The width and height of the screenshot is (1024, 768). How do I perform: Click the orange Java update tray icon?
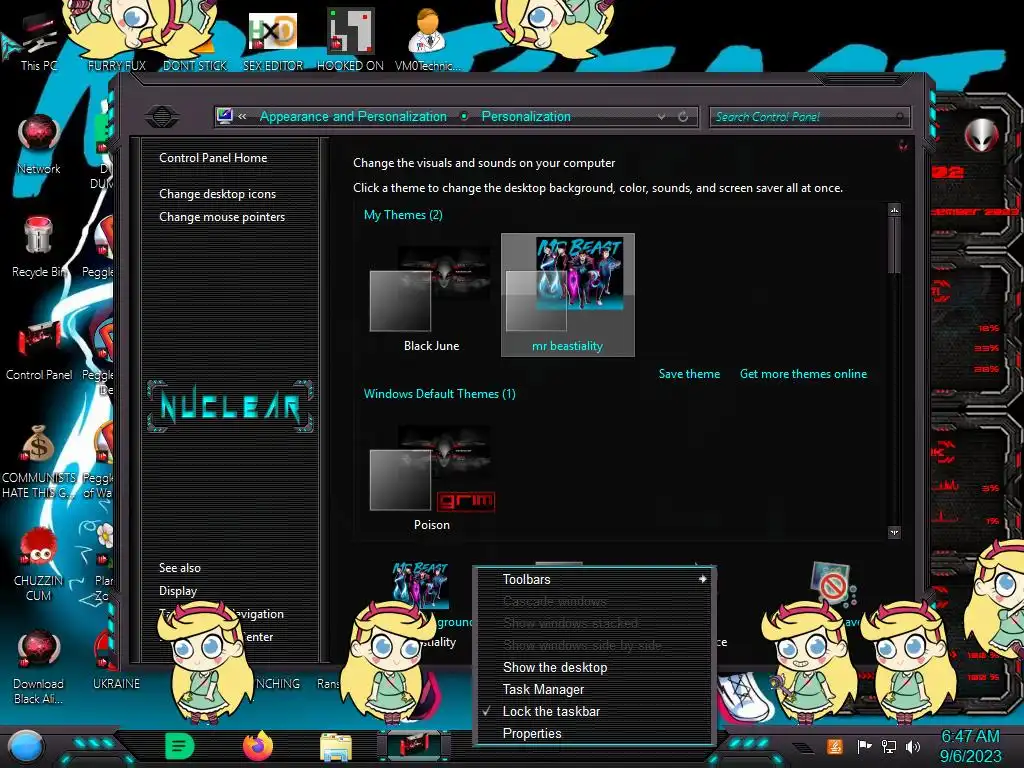click(x=835, y=746)
